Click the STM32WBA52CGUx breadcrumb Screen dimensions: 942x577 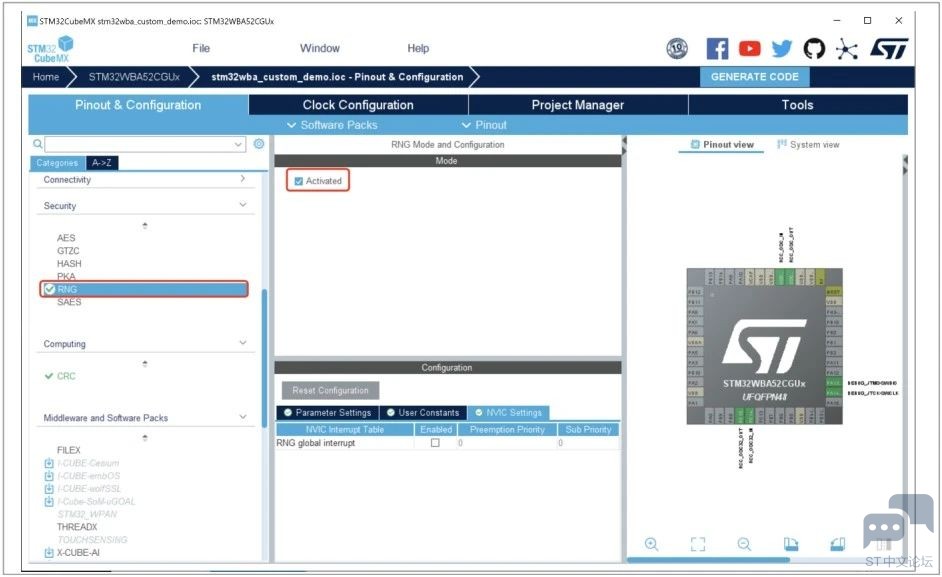[x=134, y=77]
